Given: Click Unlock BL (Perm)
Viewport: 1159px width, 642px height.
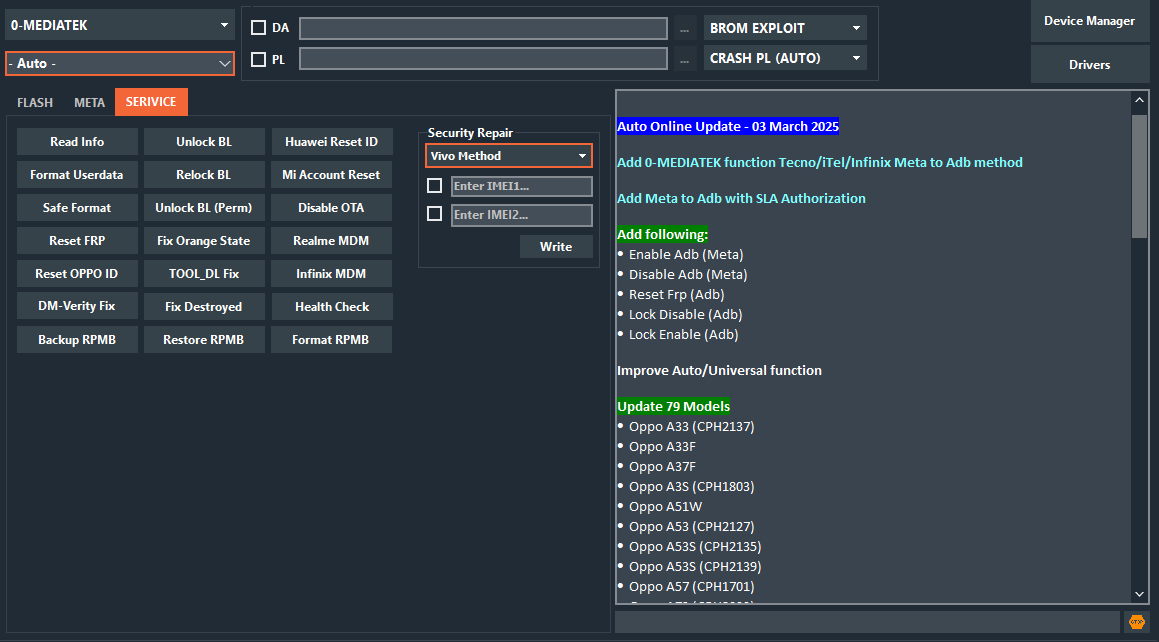Looking at the screenshot, I should (204, 208).
